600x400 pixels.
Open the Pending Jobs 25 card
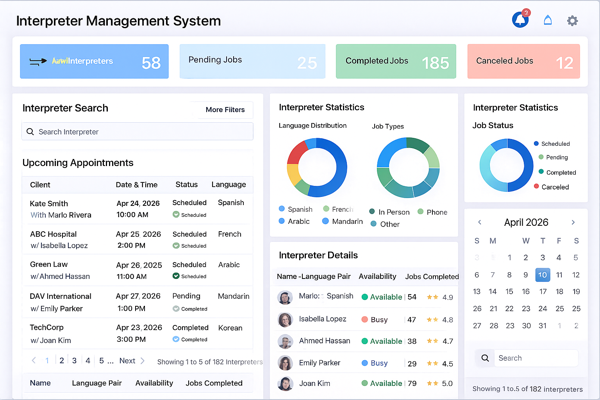tap(253, 61)
